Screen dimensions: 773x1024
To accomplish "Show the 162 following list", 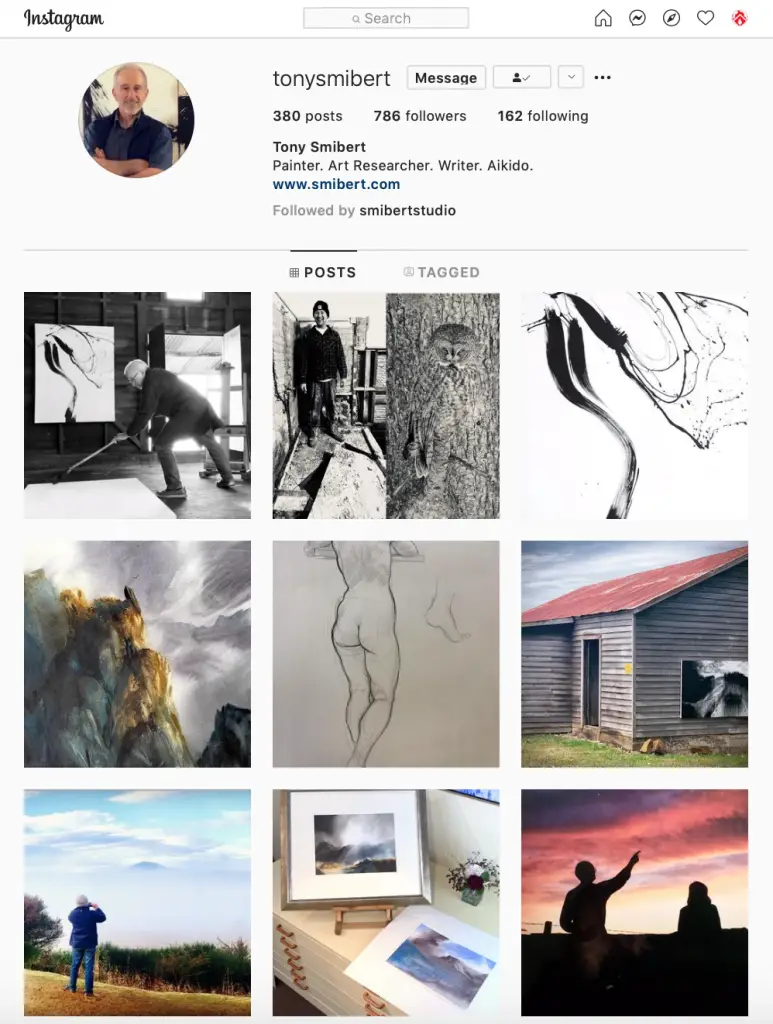I will pyautogui.click(x=543, y=116).
